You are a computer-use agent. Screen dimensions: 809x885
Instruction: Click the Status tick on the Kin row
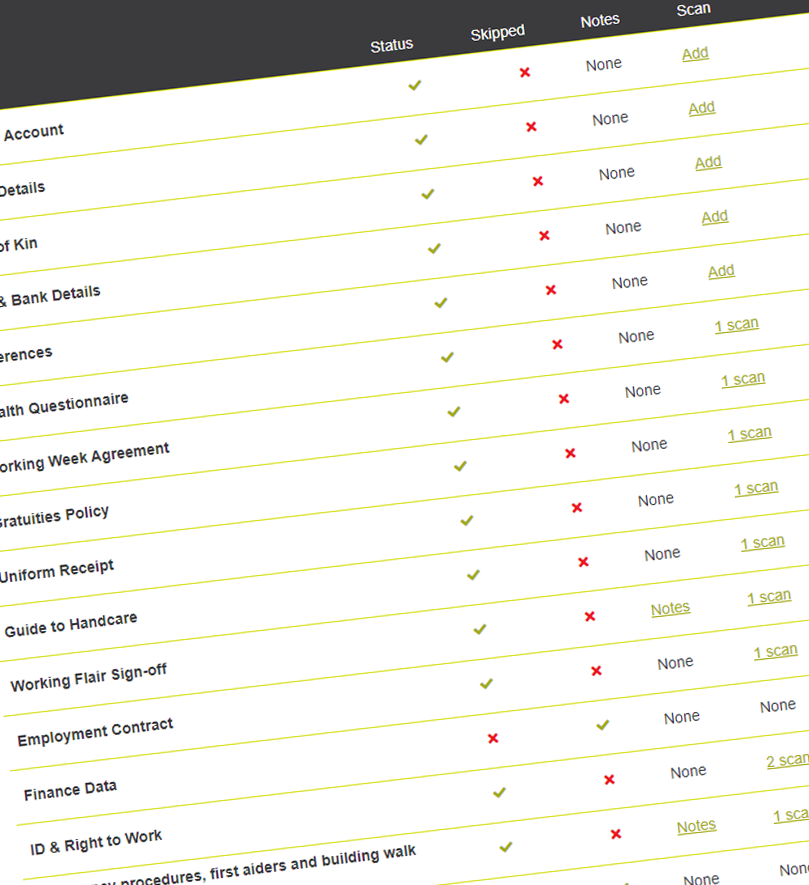(x=428, y=194)
